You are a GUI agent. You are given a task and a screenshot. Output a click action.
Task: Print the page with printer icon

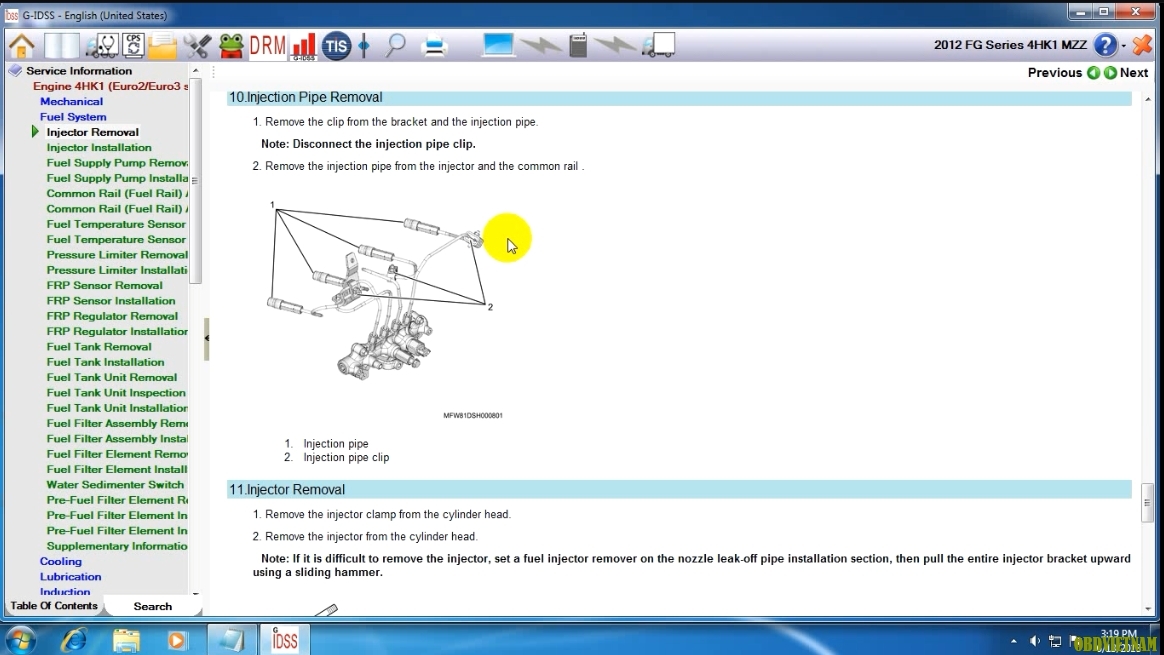click(x=434, y=46)
